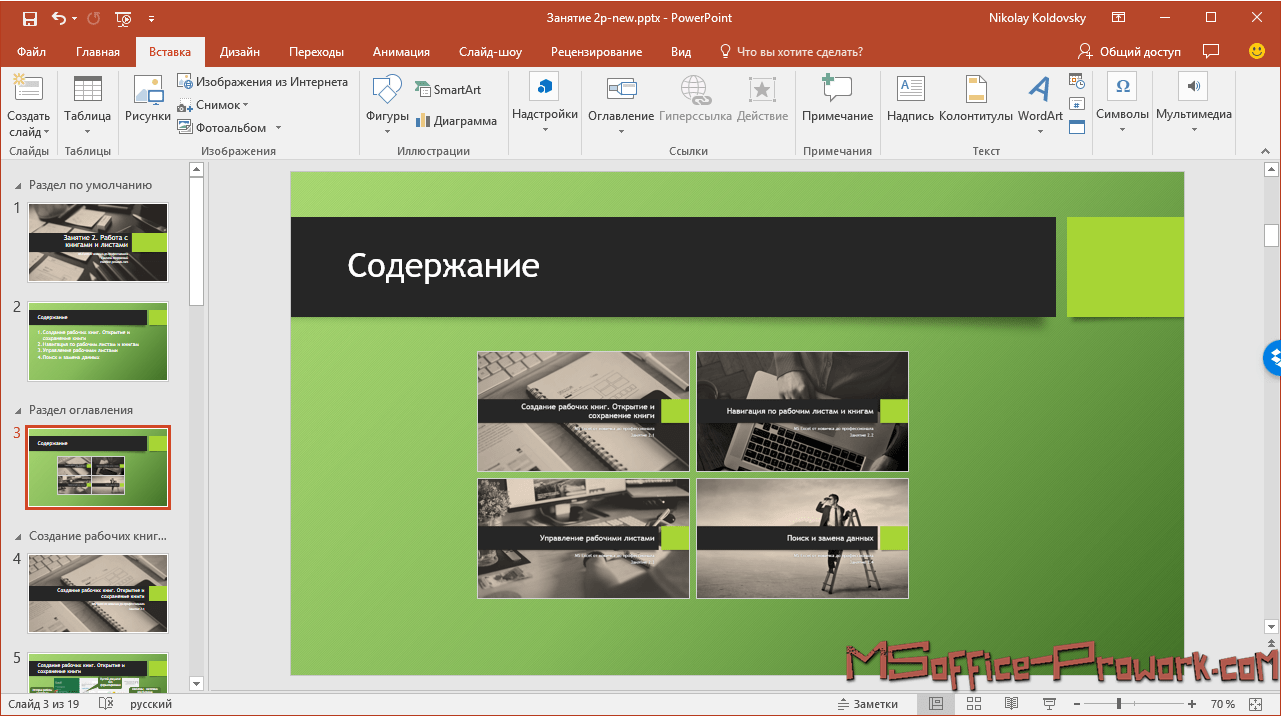The width and height of the screenshot is (1282, 716).
Task: Switch to Normal view icon in status bar
Action: pyautogui.click(x=935, y=704)
